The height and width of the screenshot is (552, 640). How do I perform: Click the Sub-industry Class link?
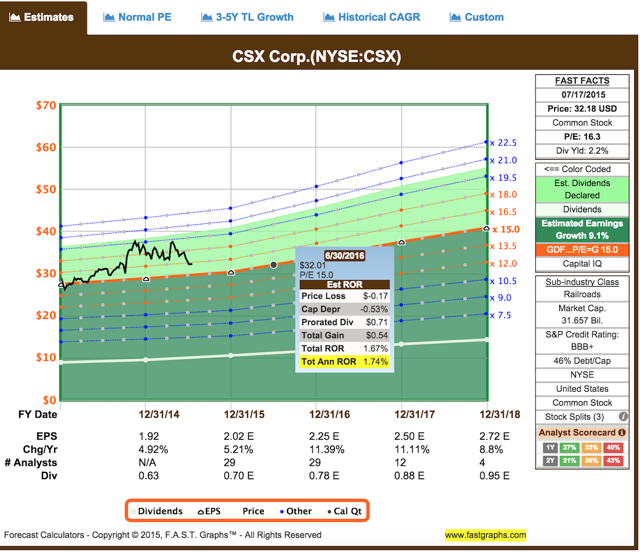tap(582, 282)
